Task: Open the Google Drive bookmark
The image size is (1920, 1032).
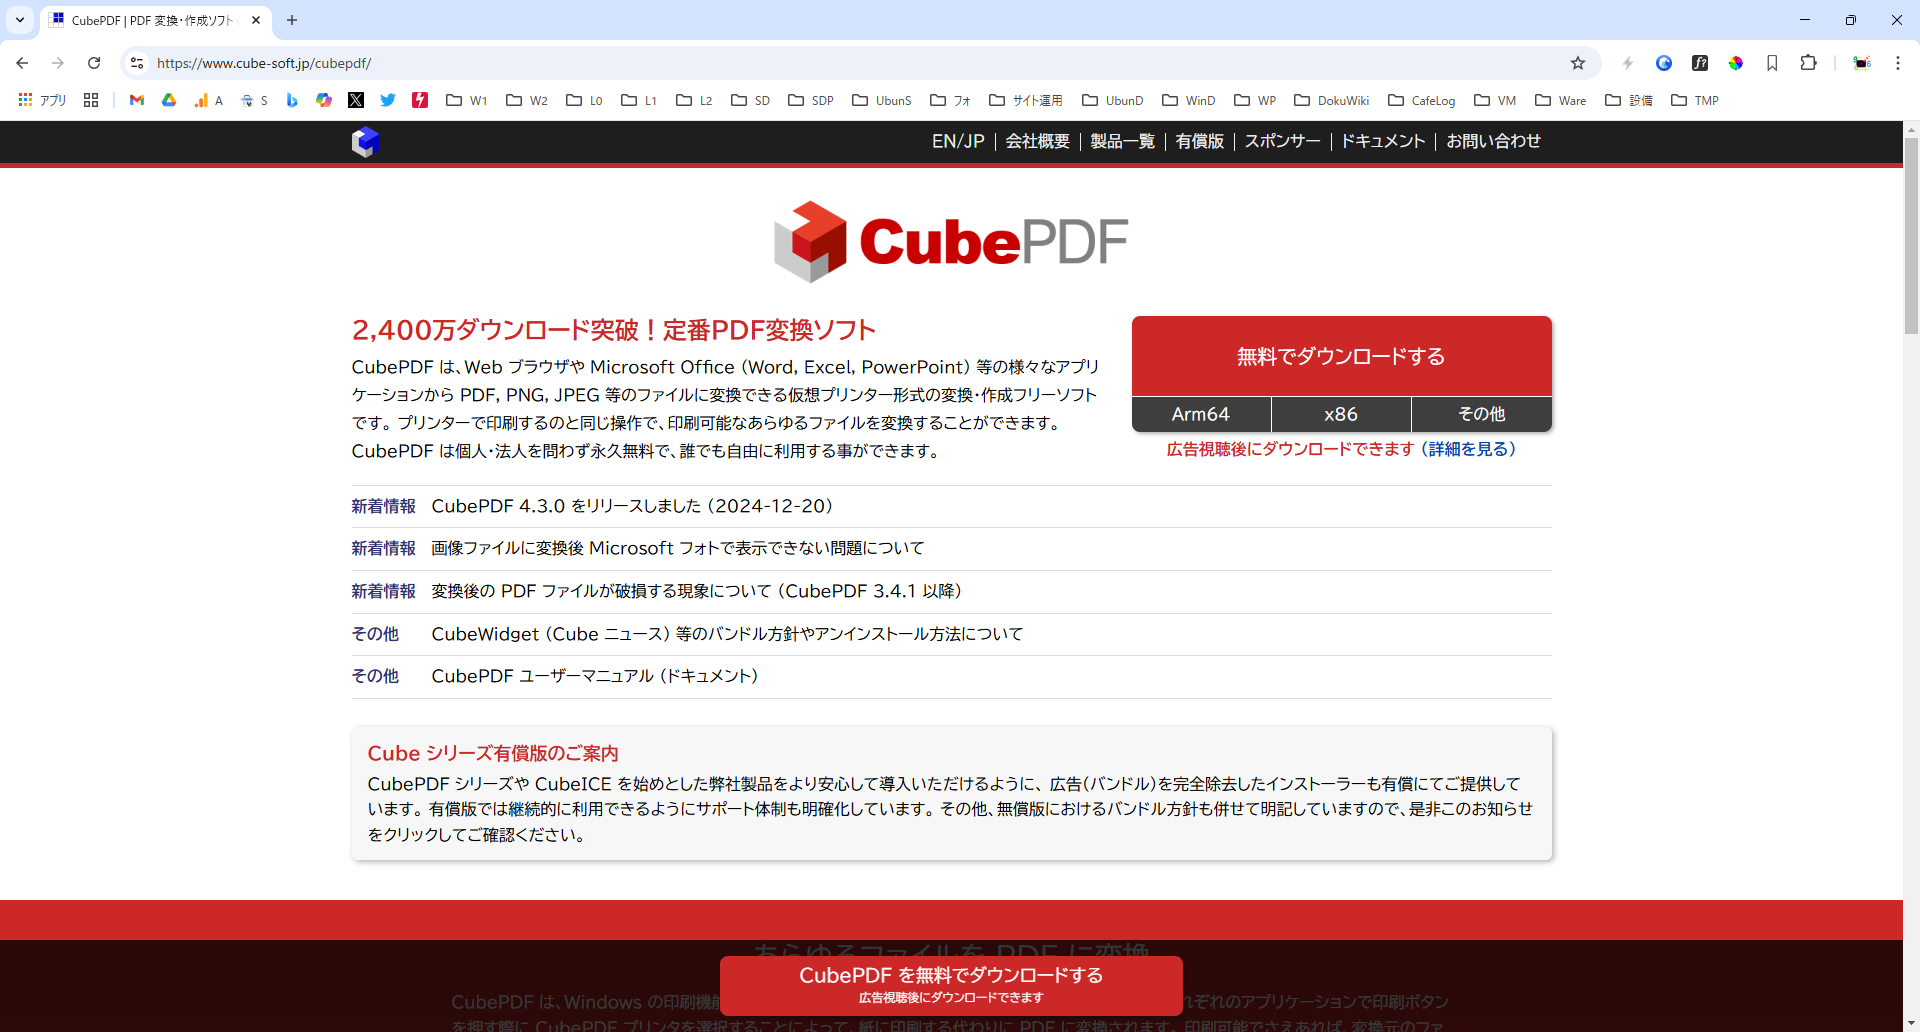Action: tap(169, 100)
